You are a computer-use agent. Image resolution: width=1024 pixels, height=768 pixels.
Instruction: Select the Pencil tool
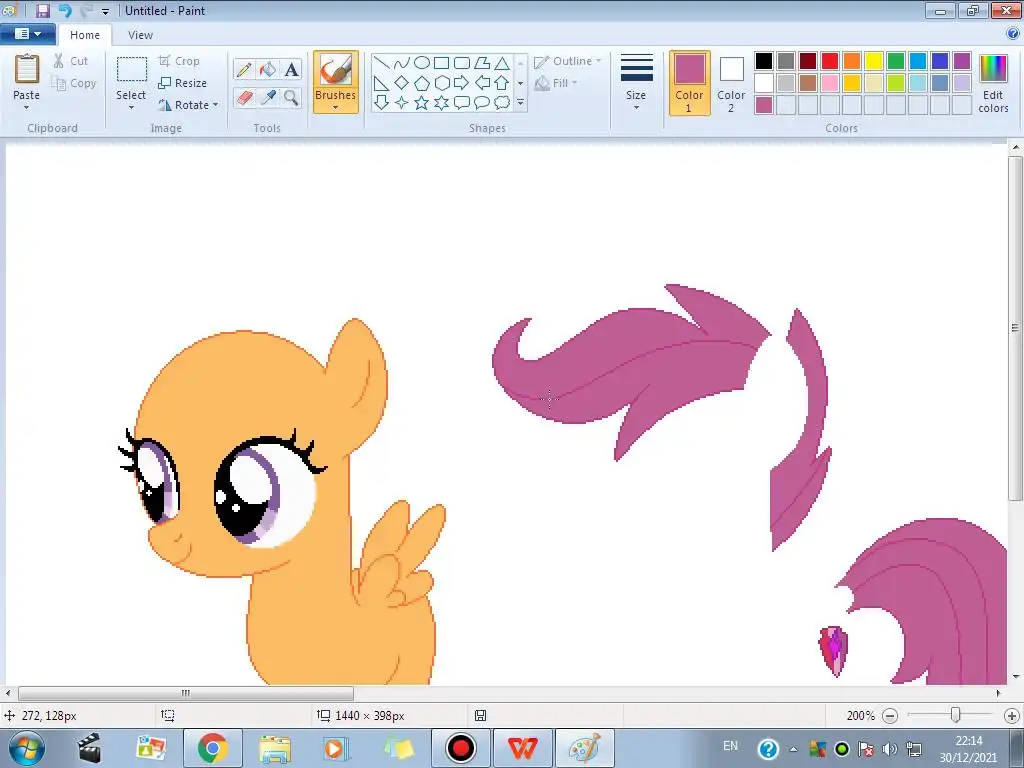(x=244, y=69)
